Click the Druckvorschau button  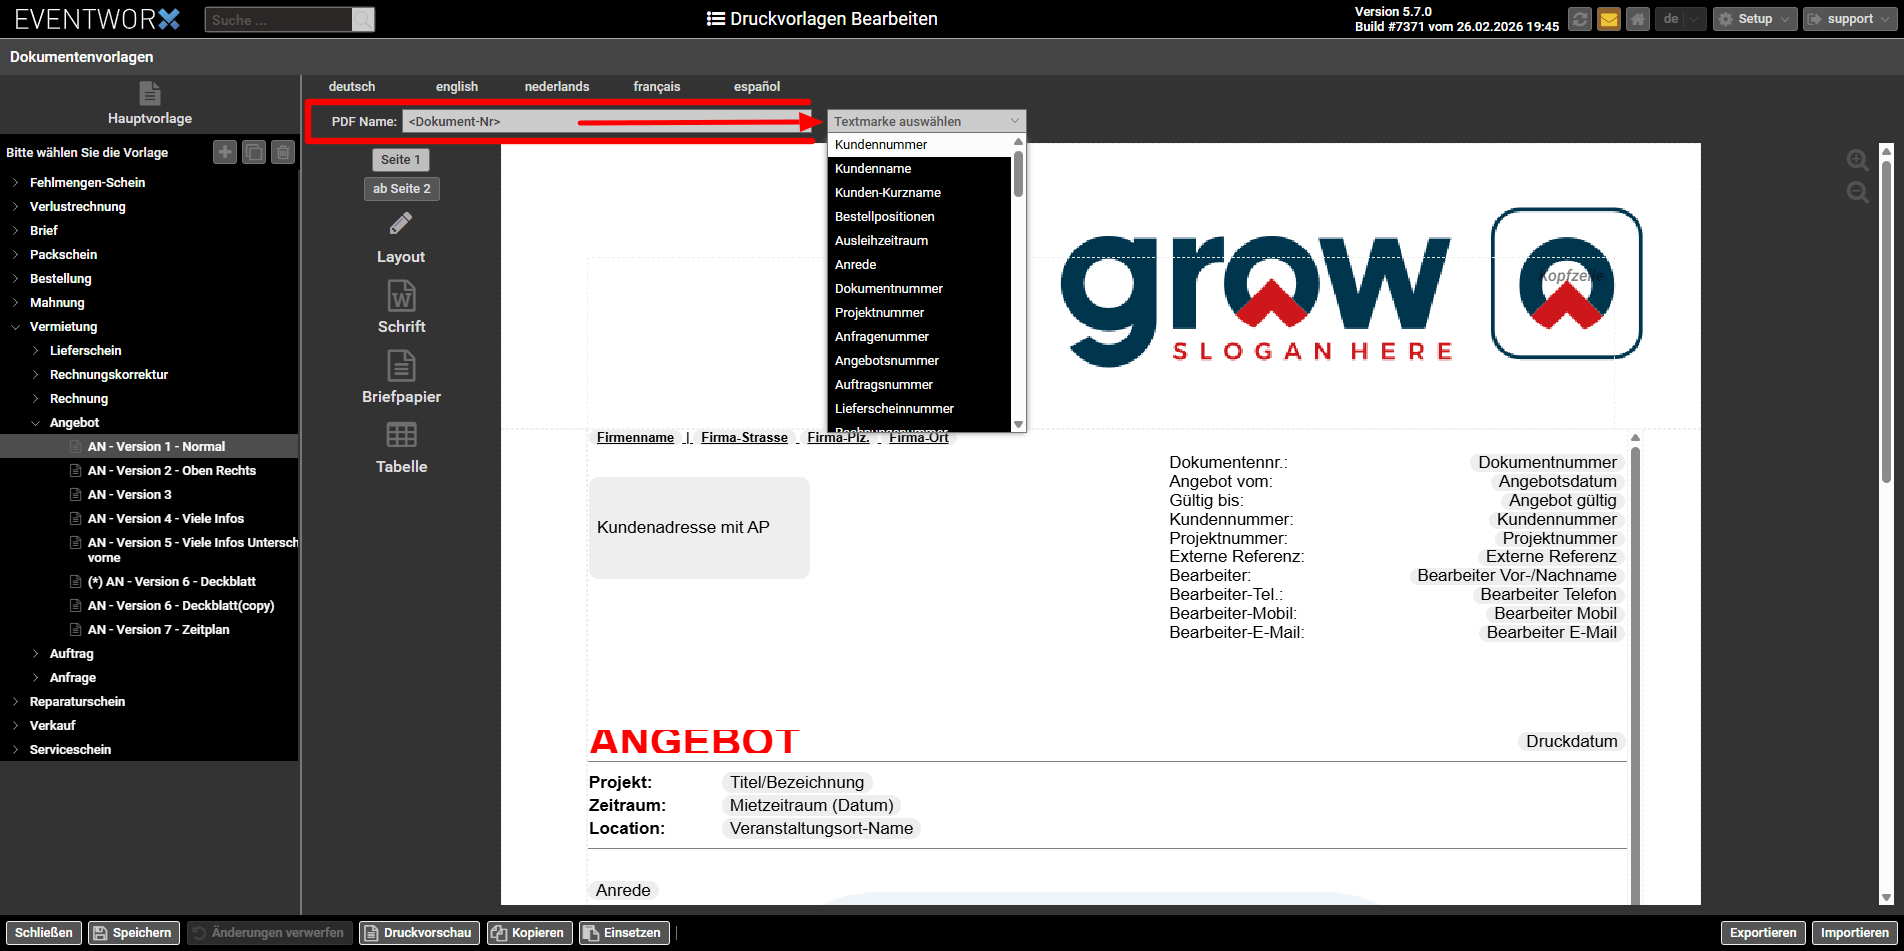coord(418,933)
